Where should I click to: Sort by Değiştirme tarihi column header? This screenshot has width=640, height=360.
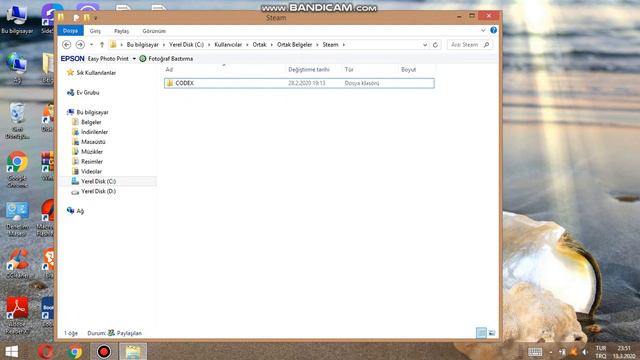(x=309, y=70)
